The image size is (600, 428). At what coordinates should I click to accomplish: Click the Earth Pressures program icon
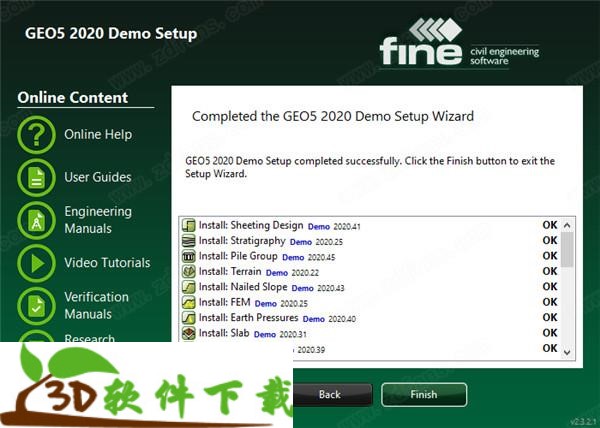pos(189,318)
